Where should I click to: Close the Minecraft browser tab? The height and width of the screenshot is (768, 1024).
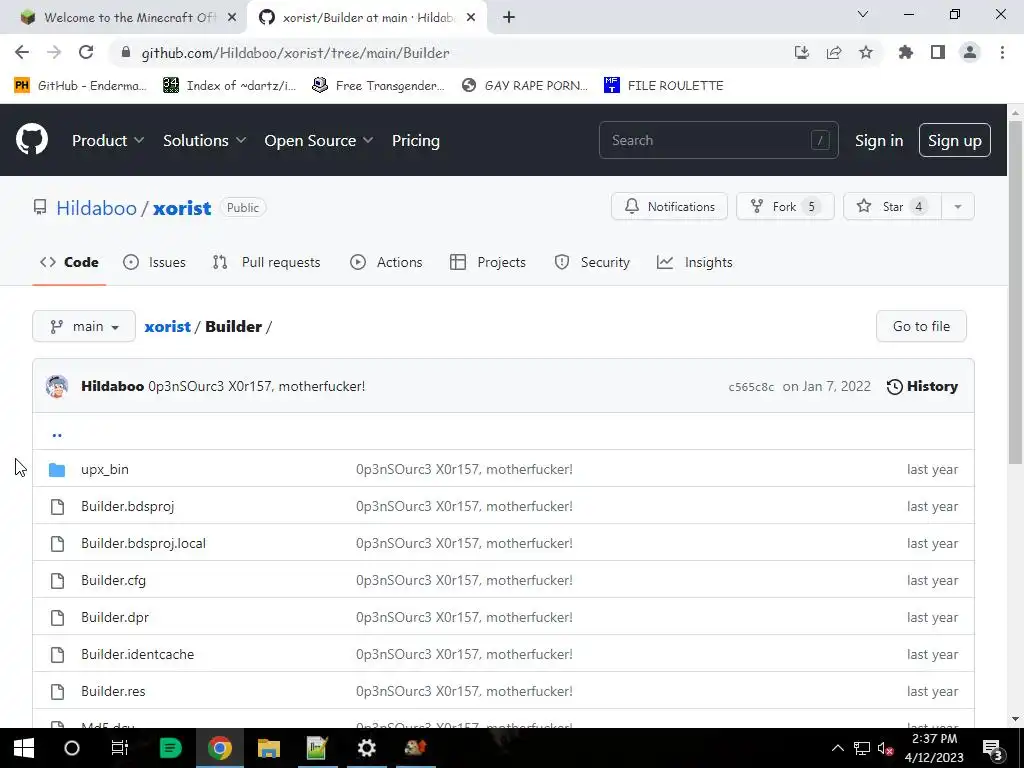(232, 17)
